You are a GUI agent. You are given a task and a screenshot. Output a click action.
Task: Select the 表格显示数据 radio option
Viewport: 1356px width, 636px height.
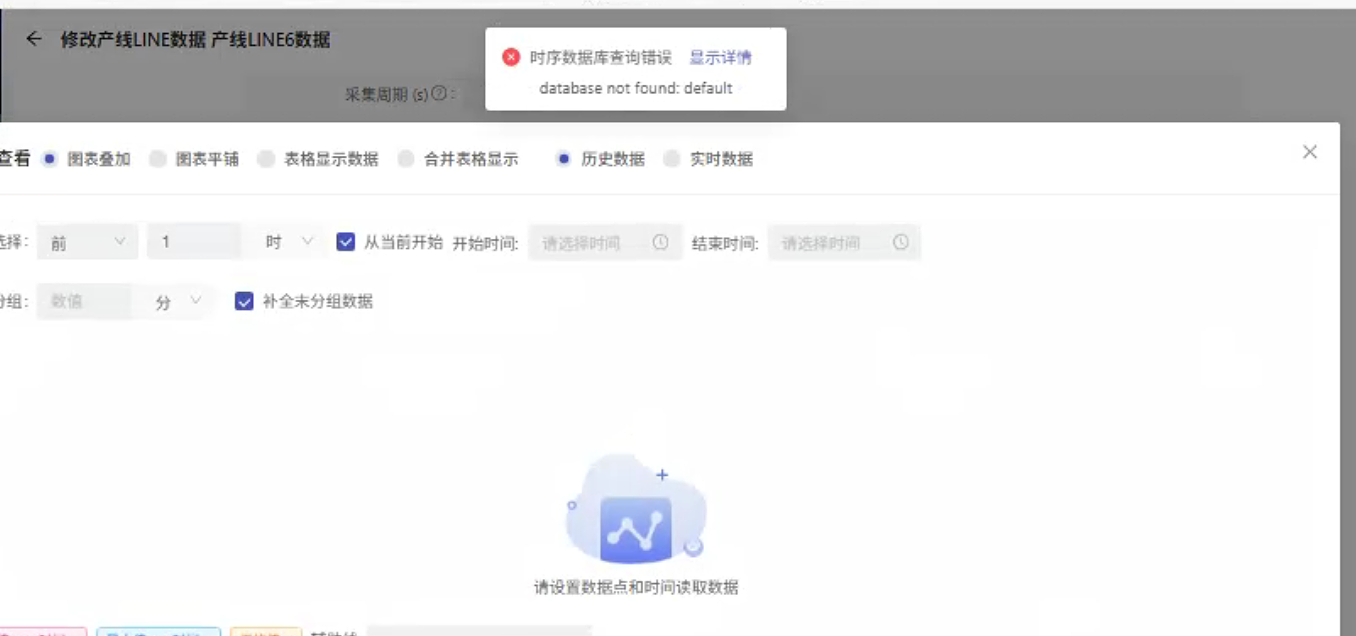point(266,159)
